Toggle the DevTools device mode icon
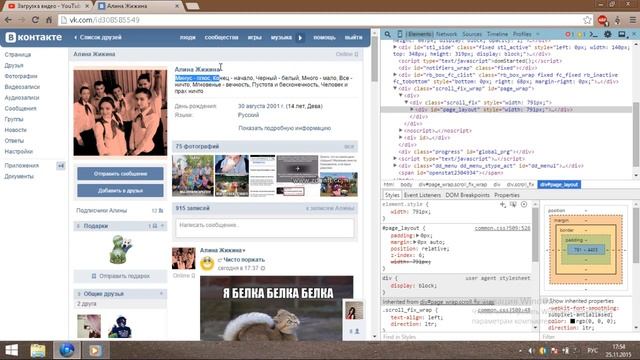The height and width of the screenshot is (360, 640). pos(400,34)
